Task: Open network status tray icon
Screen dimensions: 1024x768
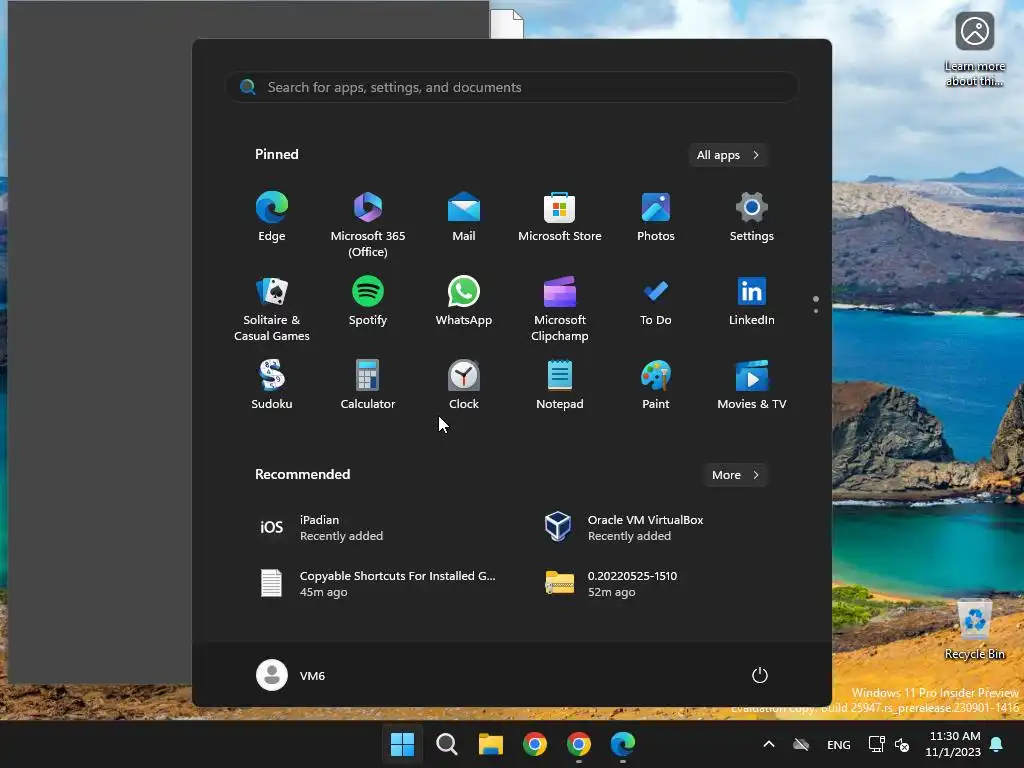Action: pos(876,744)
